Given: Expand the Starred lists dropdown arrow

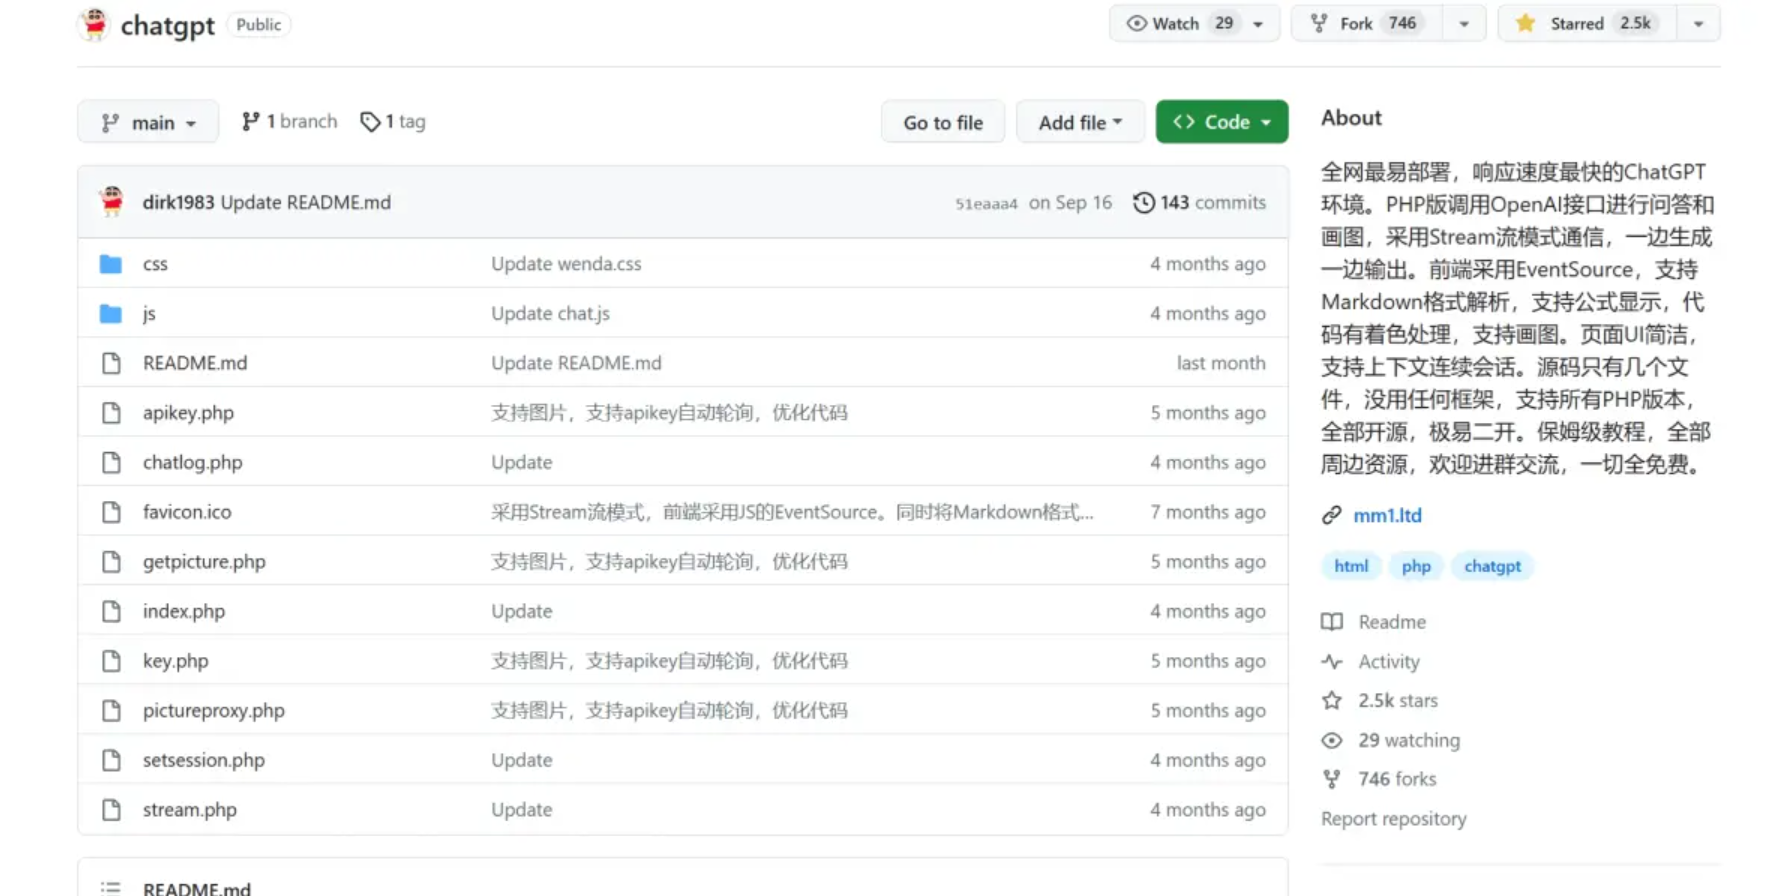Looking at the screenshot, I should pos(1698,24).
